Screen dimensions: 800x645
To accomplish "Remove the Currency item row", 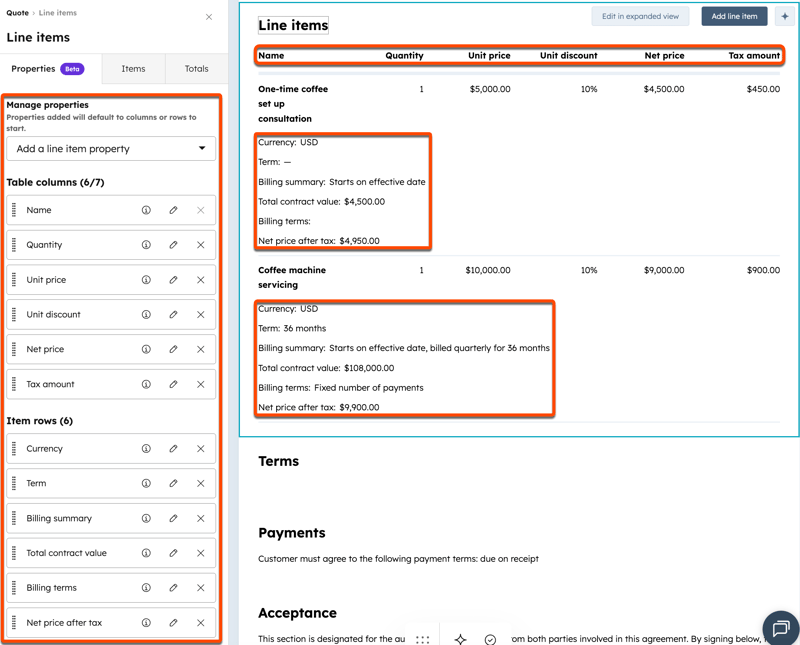I will pyautogui.click(x=200, y=449).
